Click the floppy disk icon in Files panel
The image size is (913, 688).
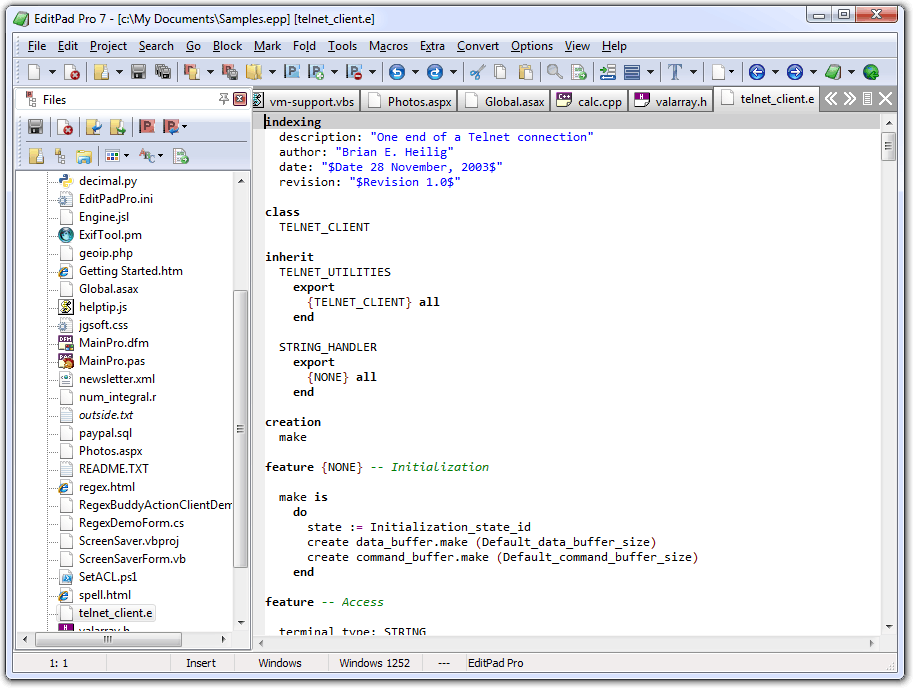click(x=35, y=127)
